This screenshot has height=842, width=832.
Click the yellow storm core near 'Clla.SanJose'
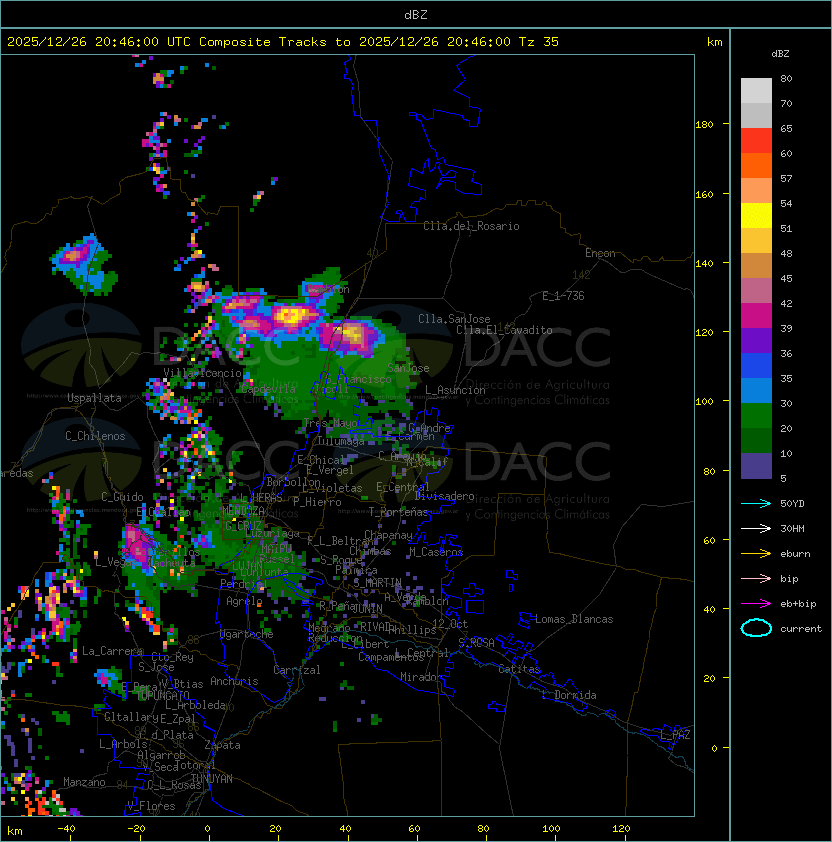[x=352, y=335]
